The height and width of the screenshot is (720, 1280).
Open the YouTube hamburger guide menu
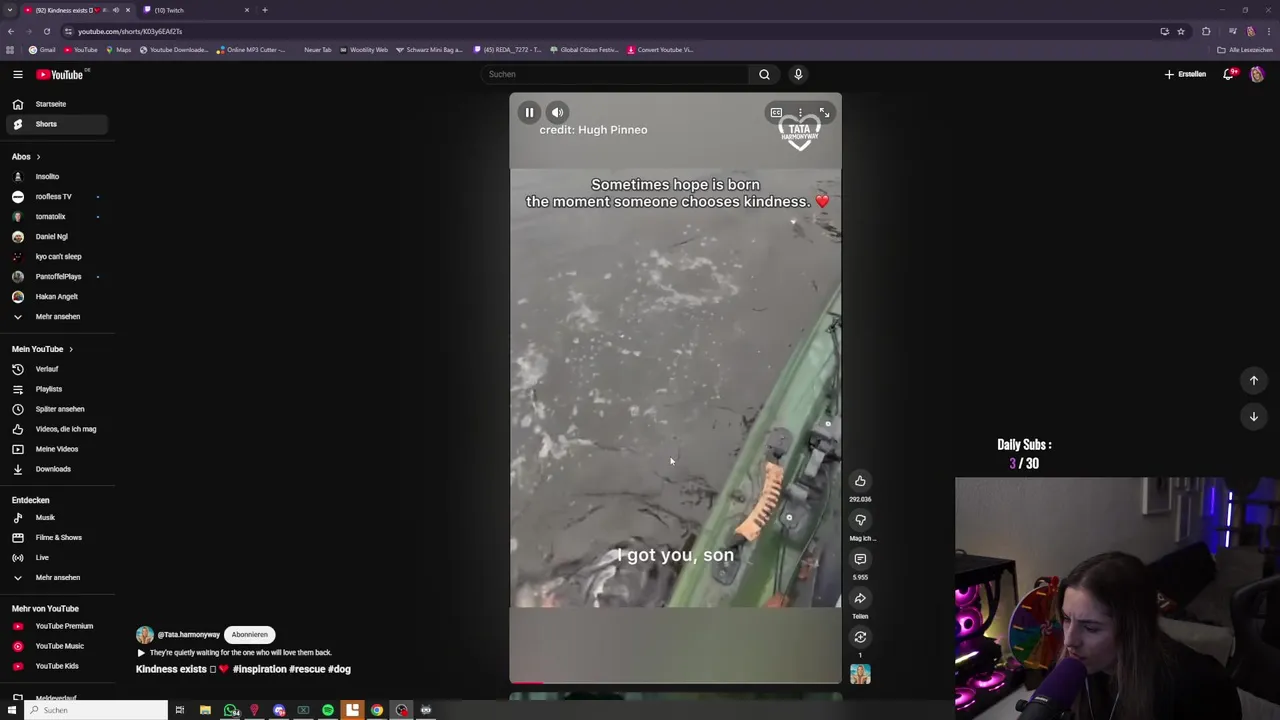tap(18, 74)
